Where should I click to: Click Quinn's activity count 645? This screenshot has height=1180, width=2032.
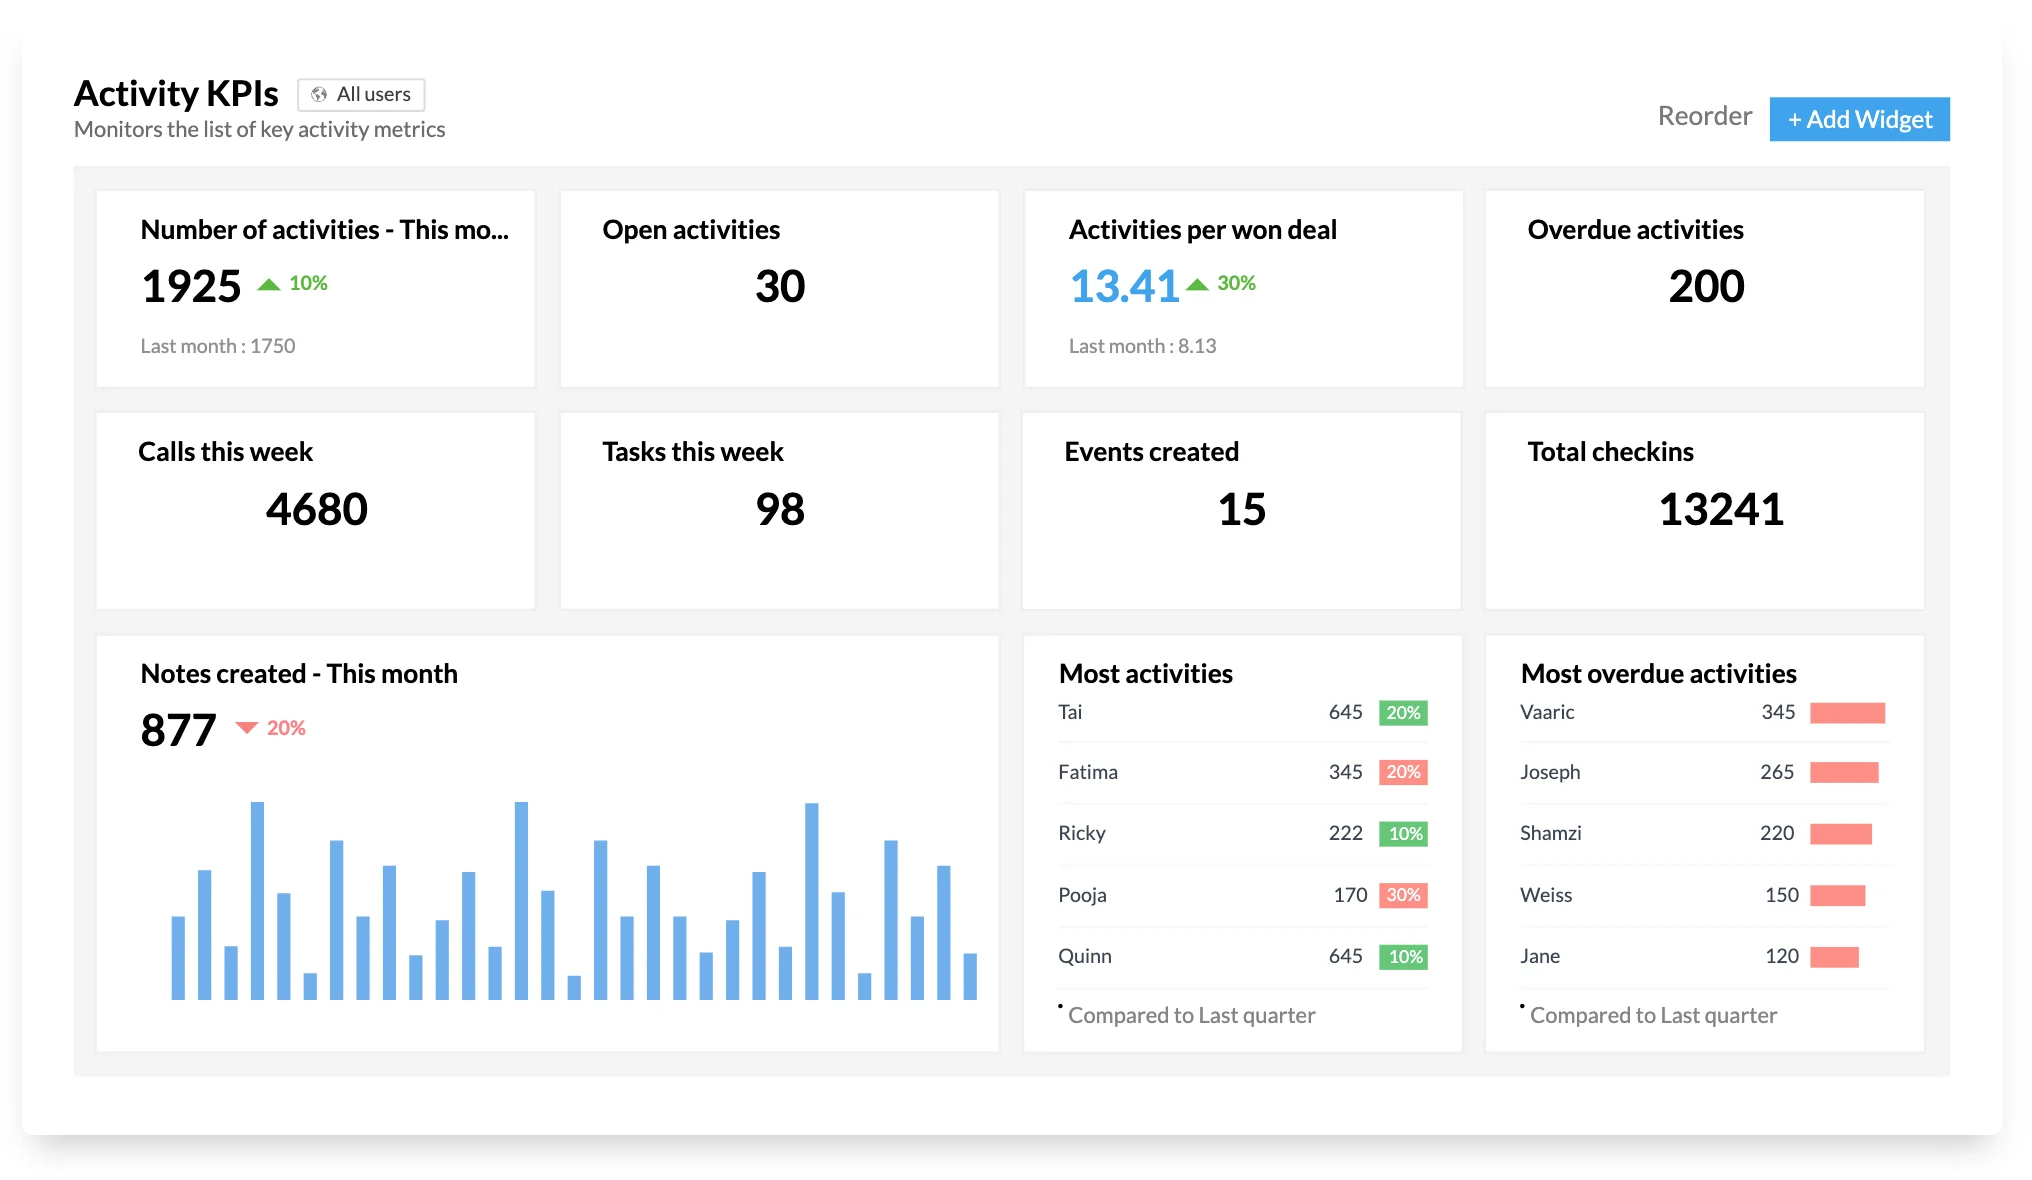pos(1345,956)
